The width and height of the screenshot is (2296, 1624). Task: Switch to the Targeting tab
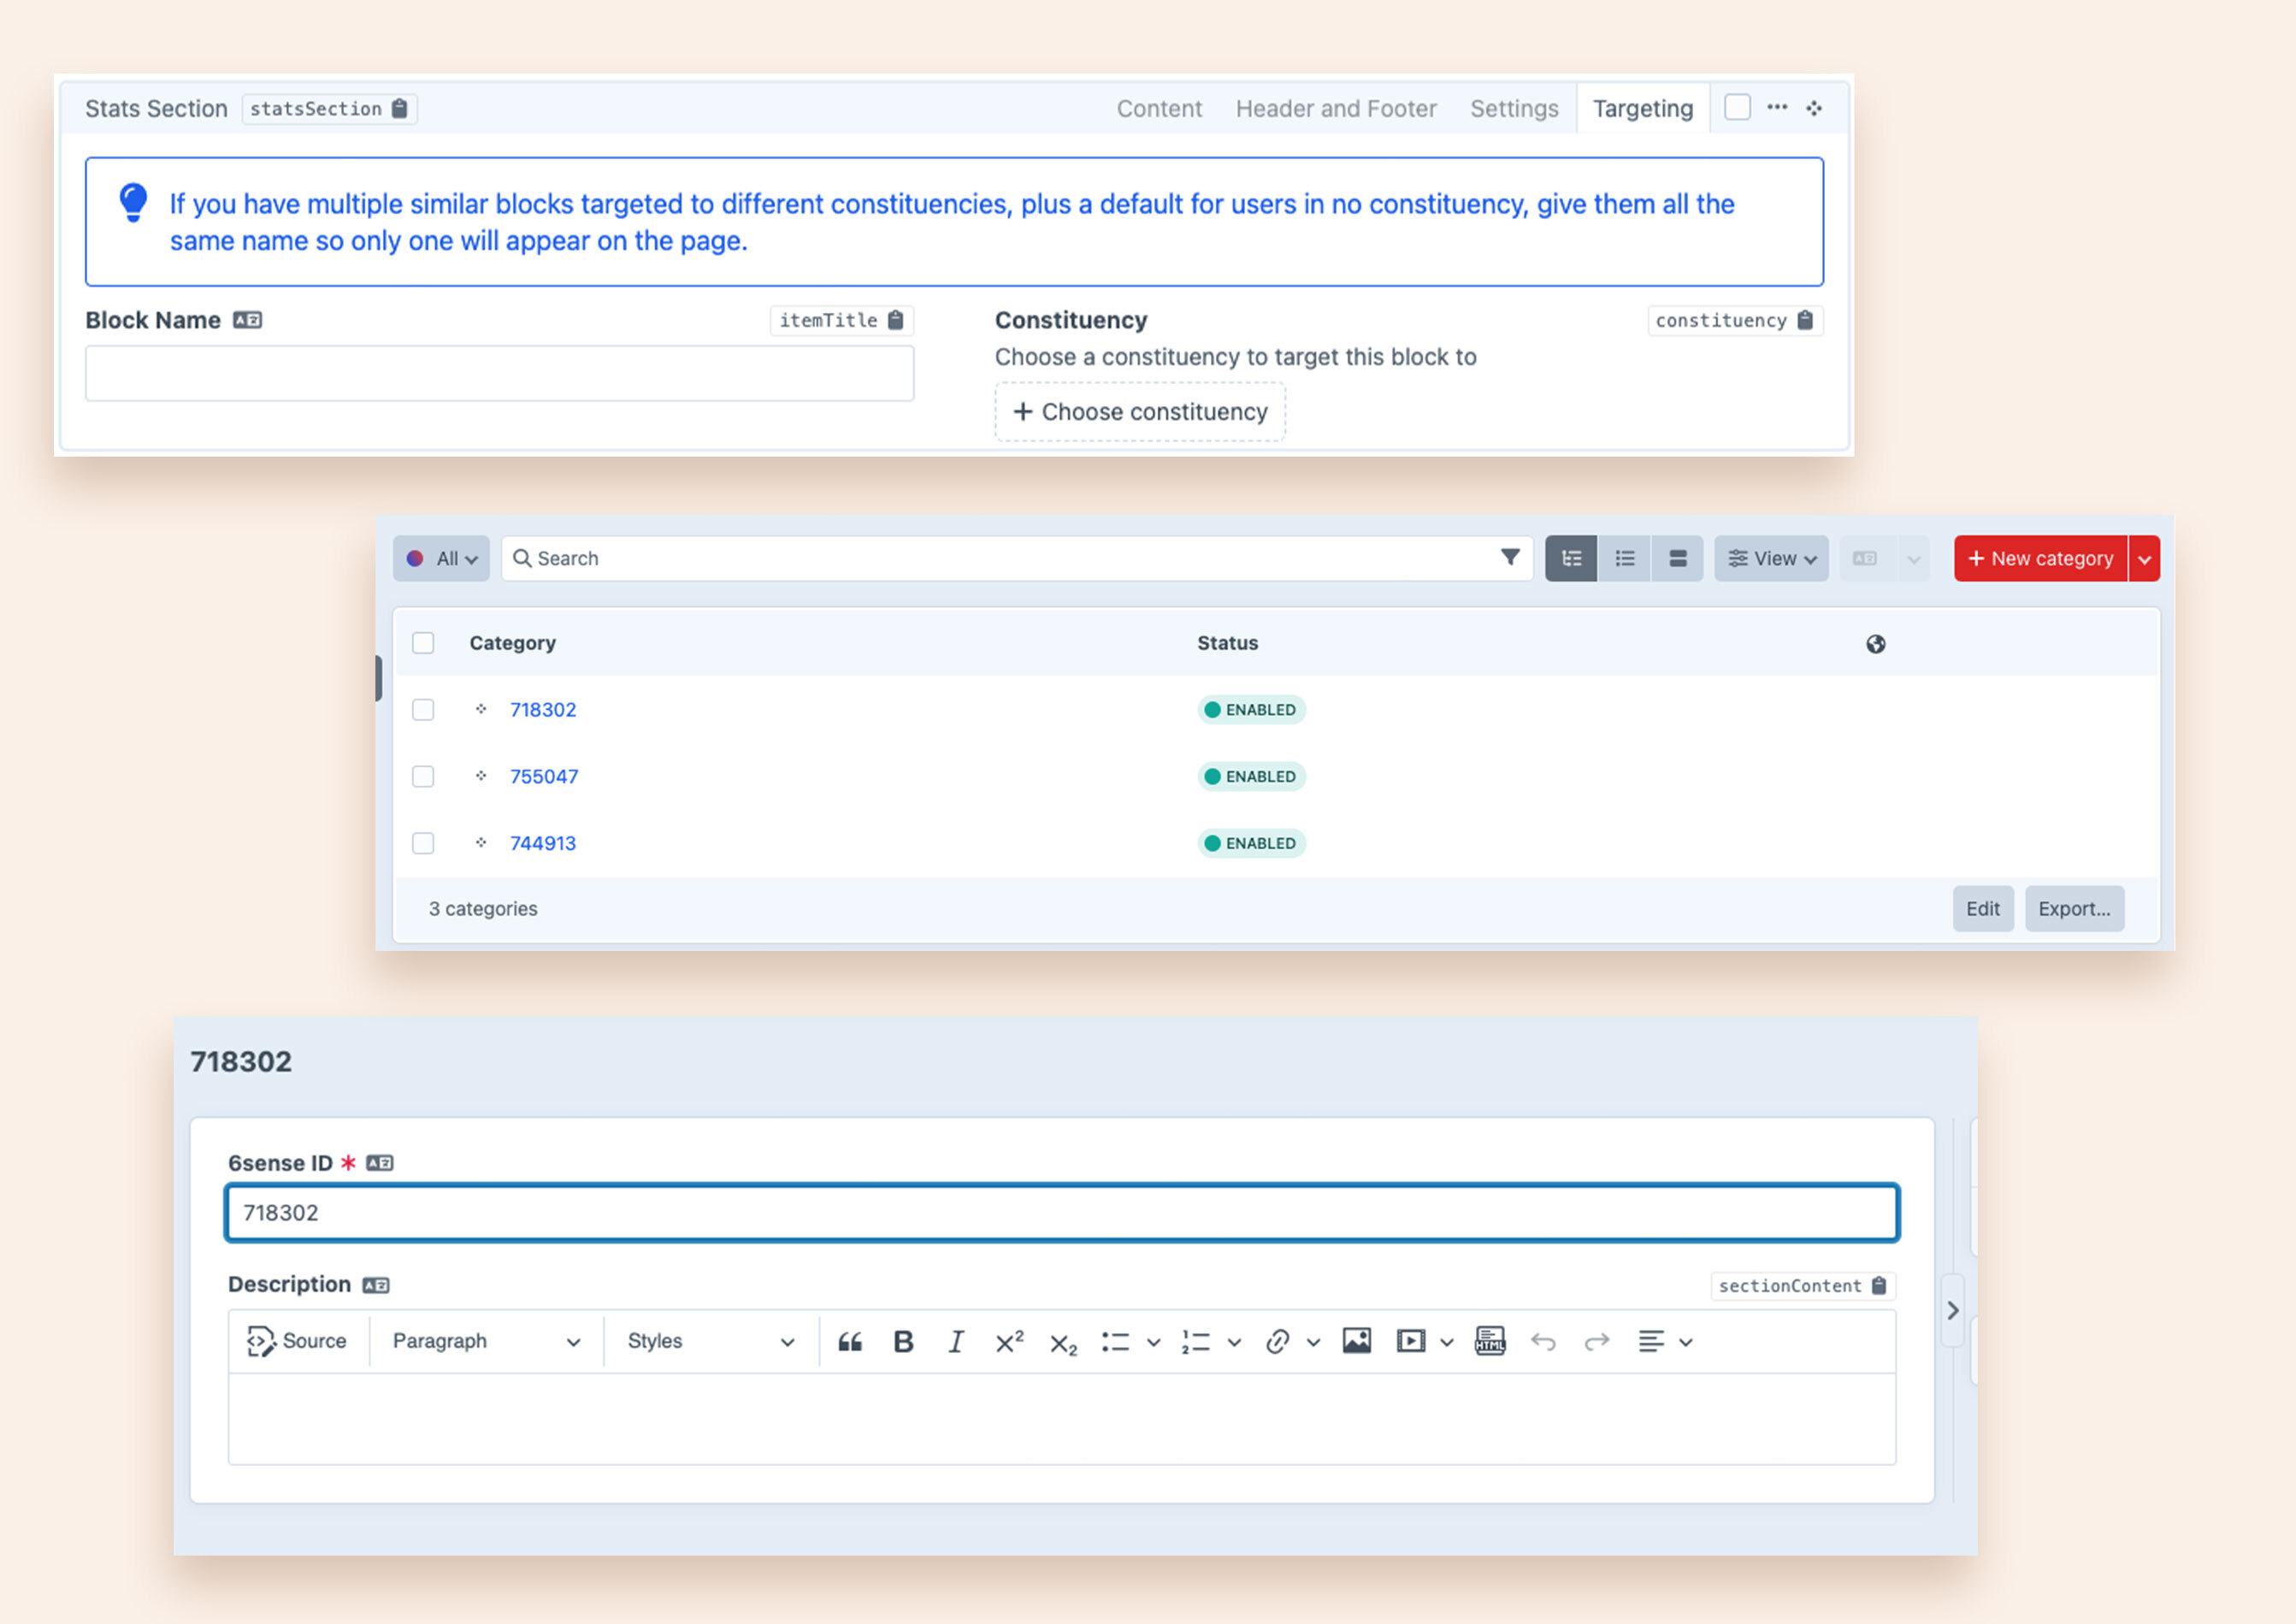(x=1643, y=108)
